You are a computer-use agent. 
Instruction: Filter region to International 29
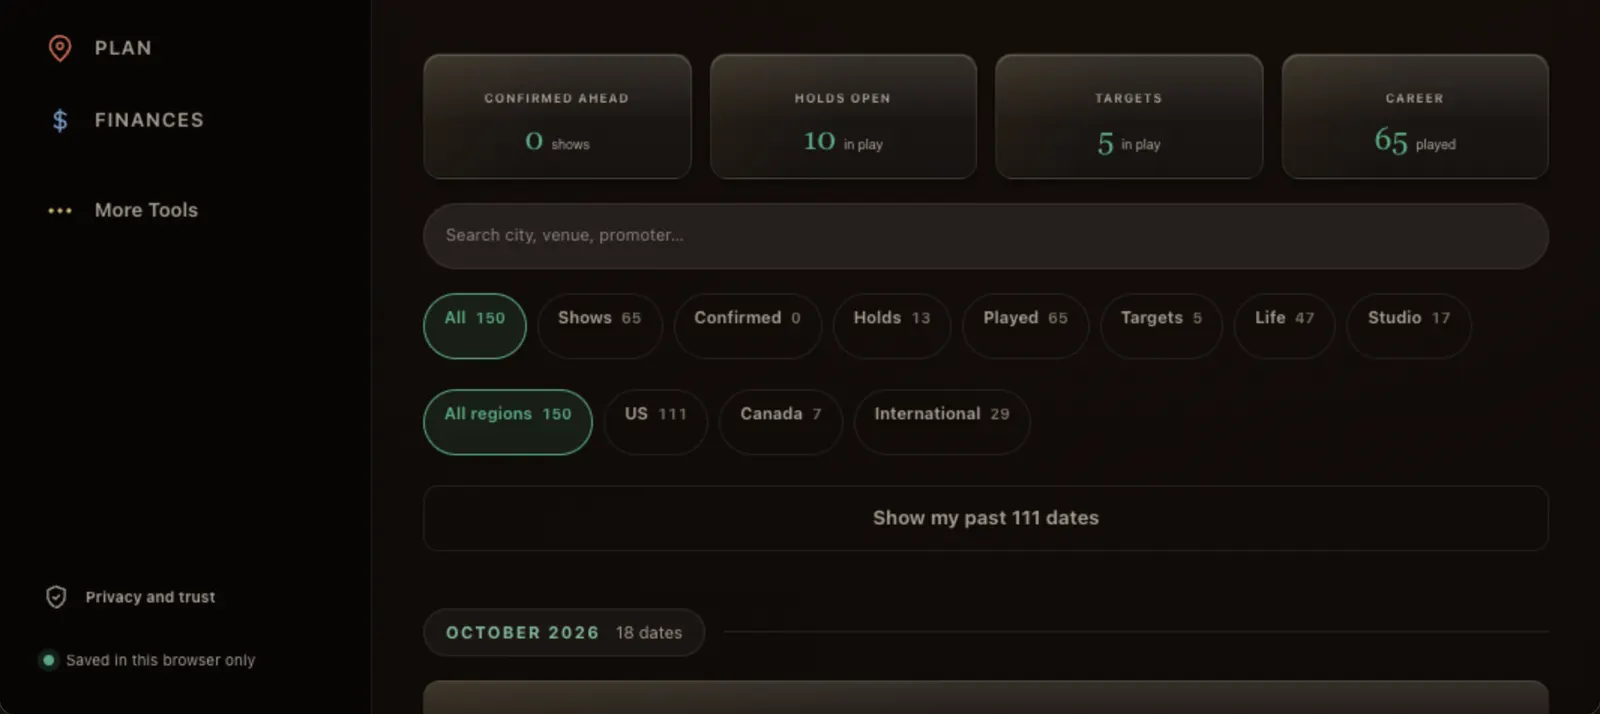(942, 422)
